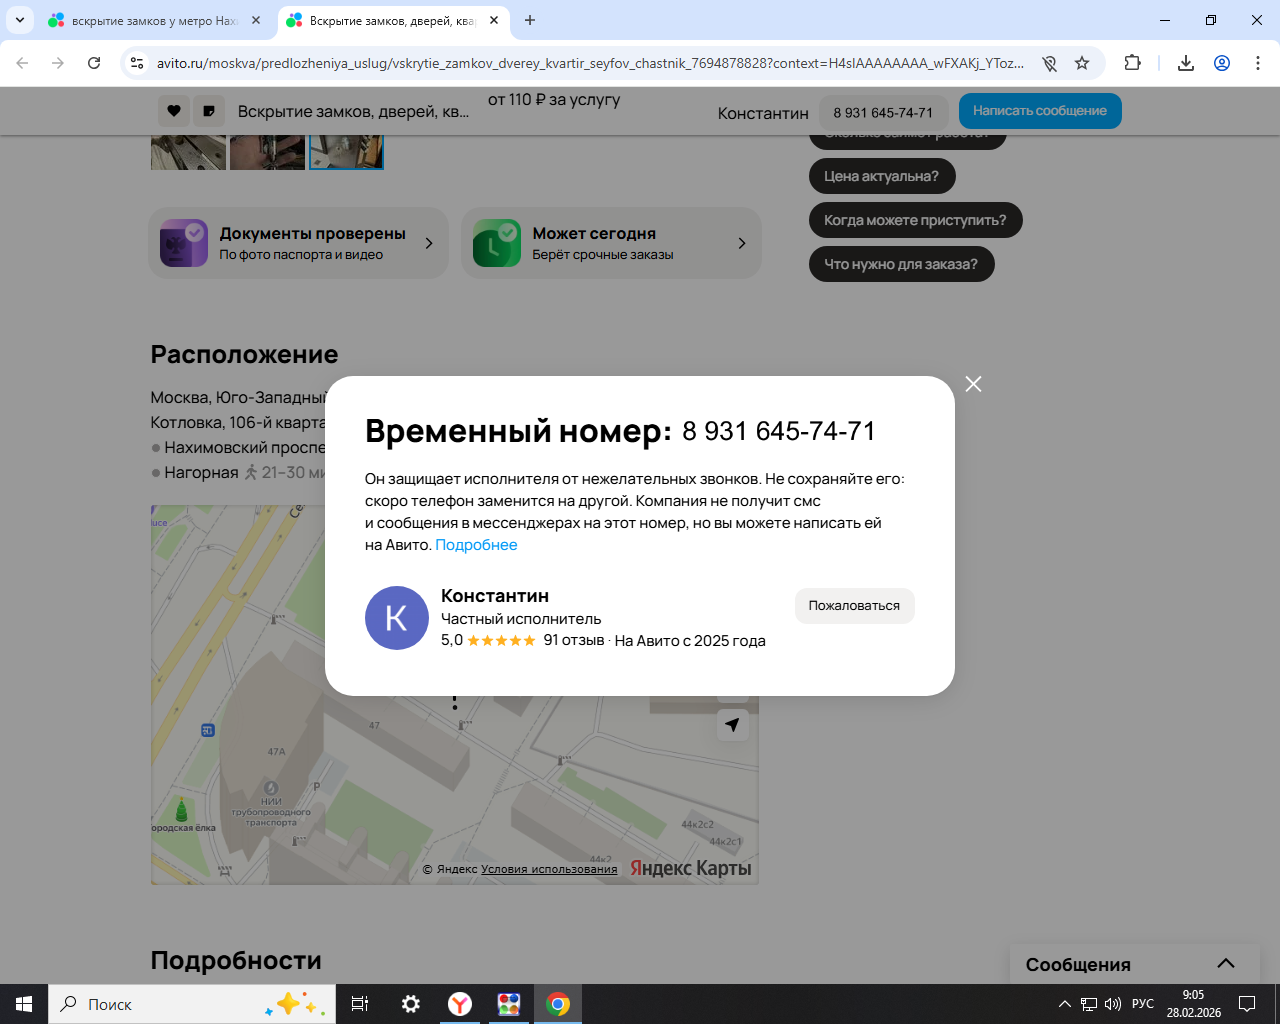1280x1024 pixels.
Task: Show hidden system tray icons
Action: (1064, 1004)
